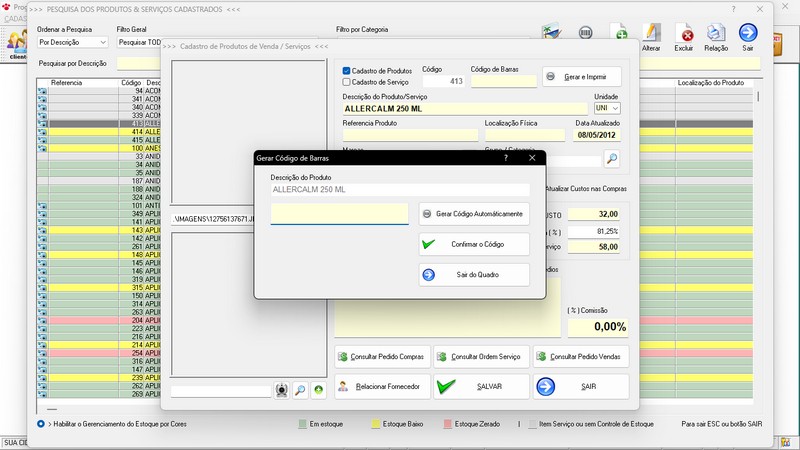Click the blue Sair arrow in search toolbar
The image size is (800, 450).
pyautogui.click(x=748, y=33)
